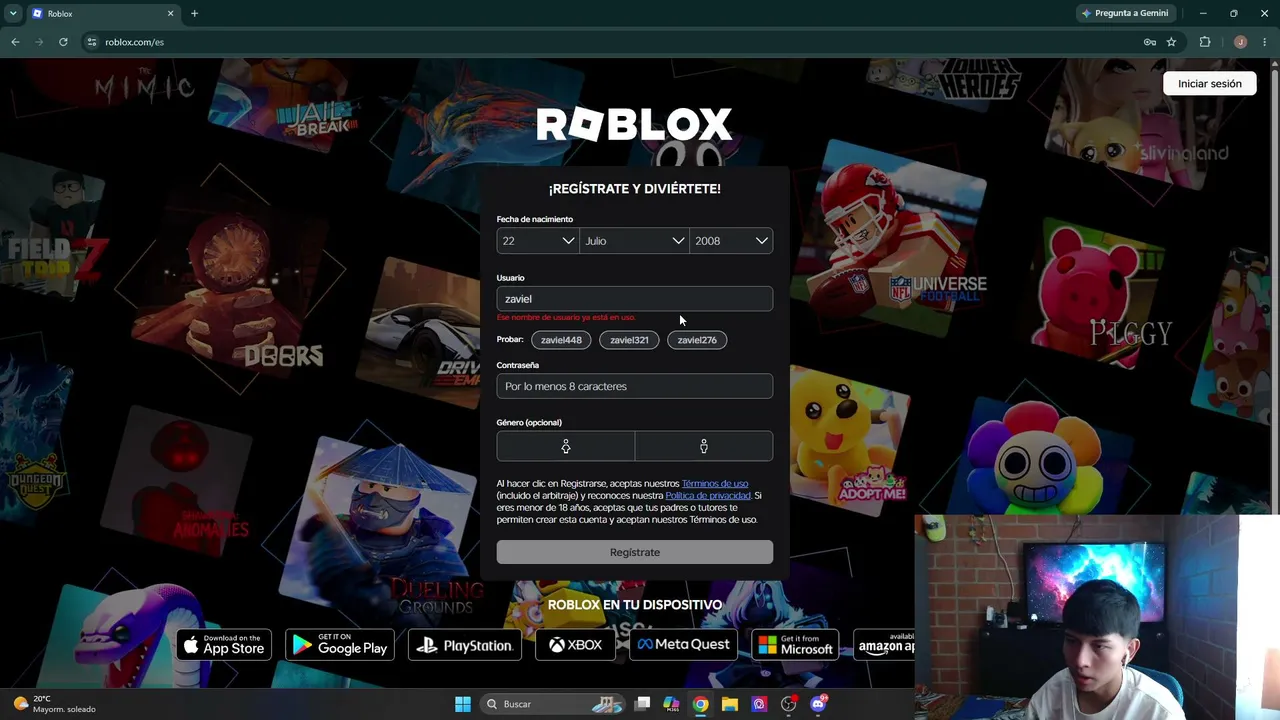Launch Microsoft 365 Copilot from the taskbar

click(x=671, y=704)
